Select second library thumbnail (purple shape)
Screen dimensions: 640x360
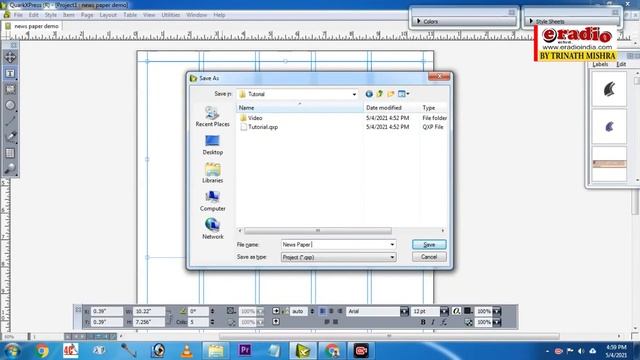(609, 126)
